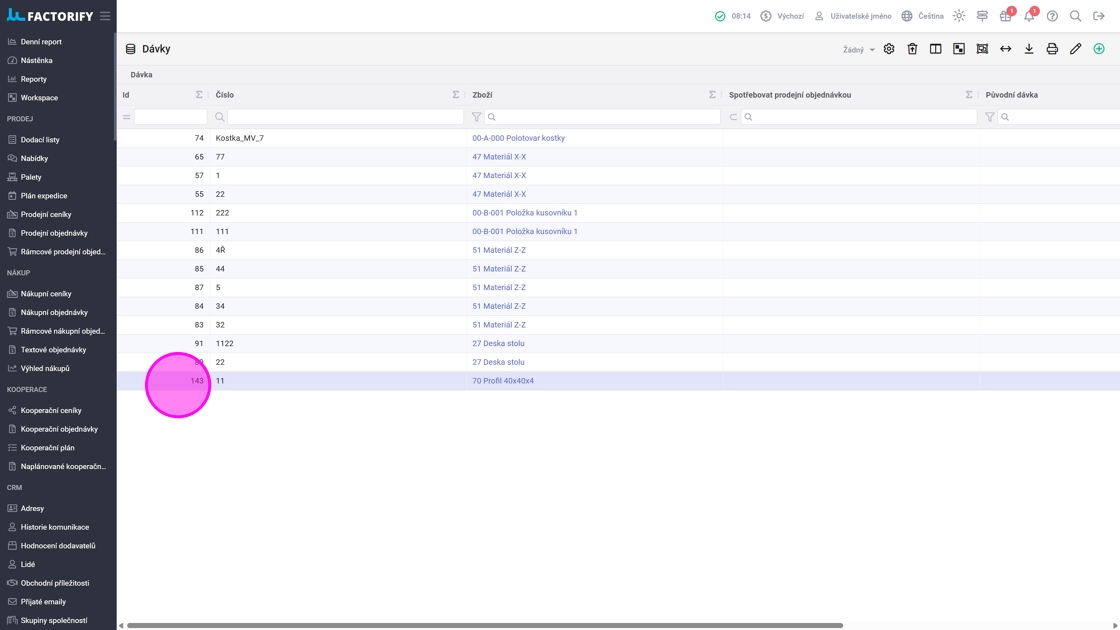The image size is (1120, 630).
Task: Sort by the Číslo column header
Action: [x=224, y=94]
